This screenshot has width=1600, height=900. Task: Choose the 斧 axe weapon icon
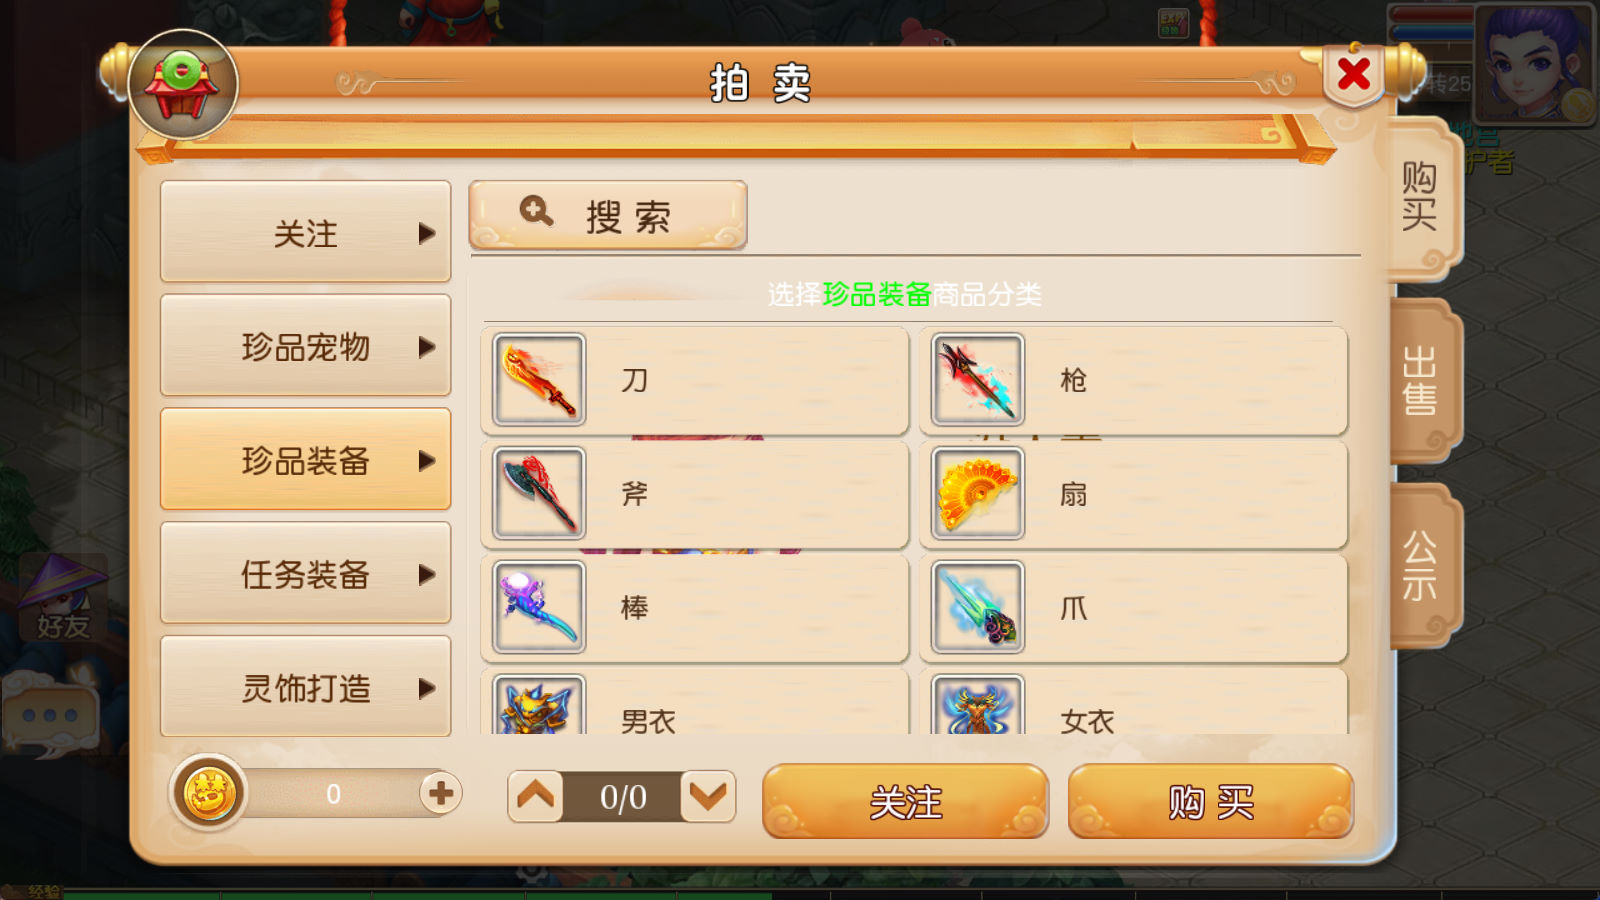(539, 494)
